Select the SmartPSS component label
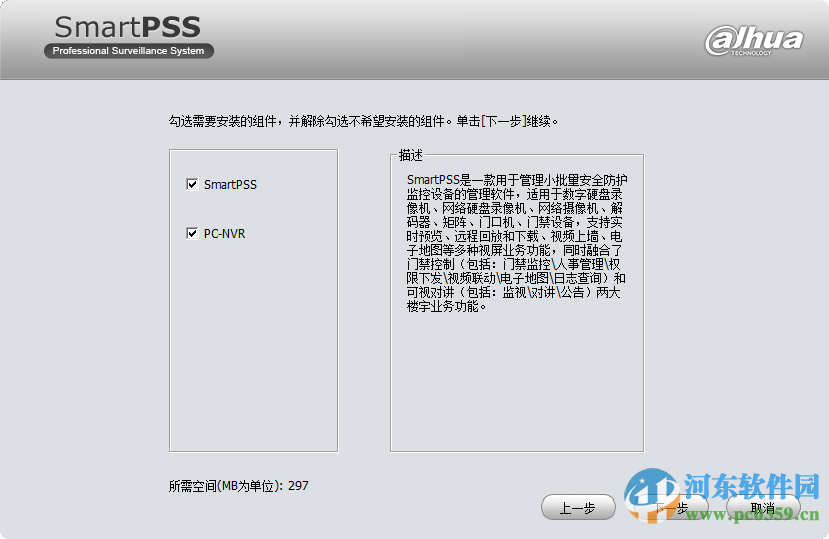The image size is (829, 539). (x=230, y=185)
